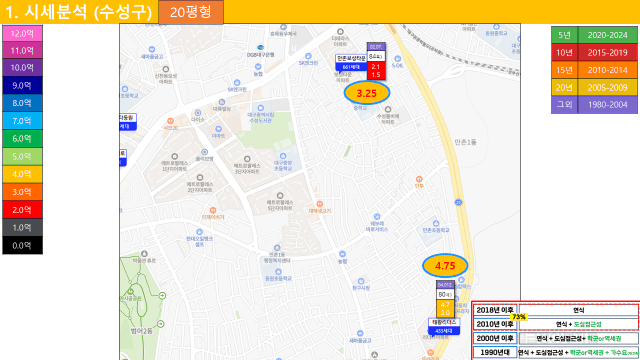
Task: Pick the 8.0억 blue legend swatch
Action: coord(22,103)
